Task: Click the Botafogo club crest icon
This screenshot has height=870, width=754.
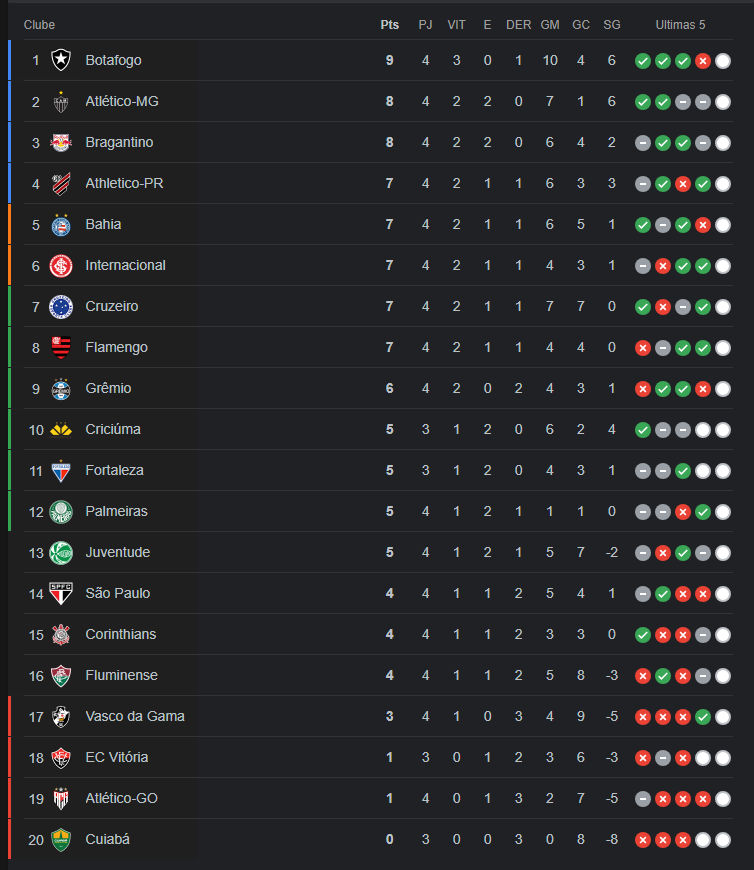Action: (61, 61)
